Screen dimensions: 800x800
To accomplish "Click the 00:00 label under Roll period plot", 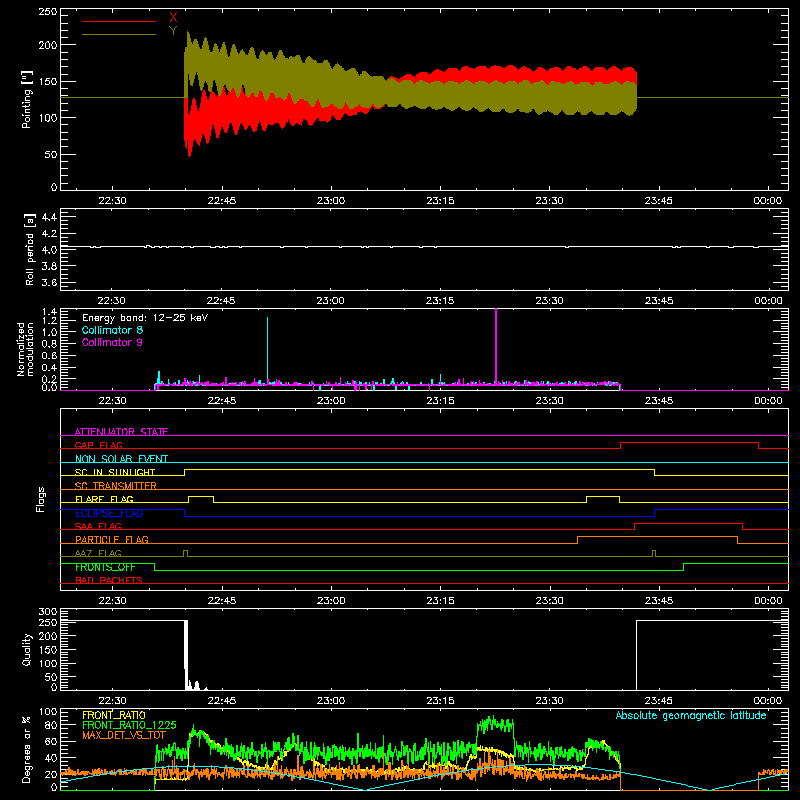I will (x=768, y=301).
